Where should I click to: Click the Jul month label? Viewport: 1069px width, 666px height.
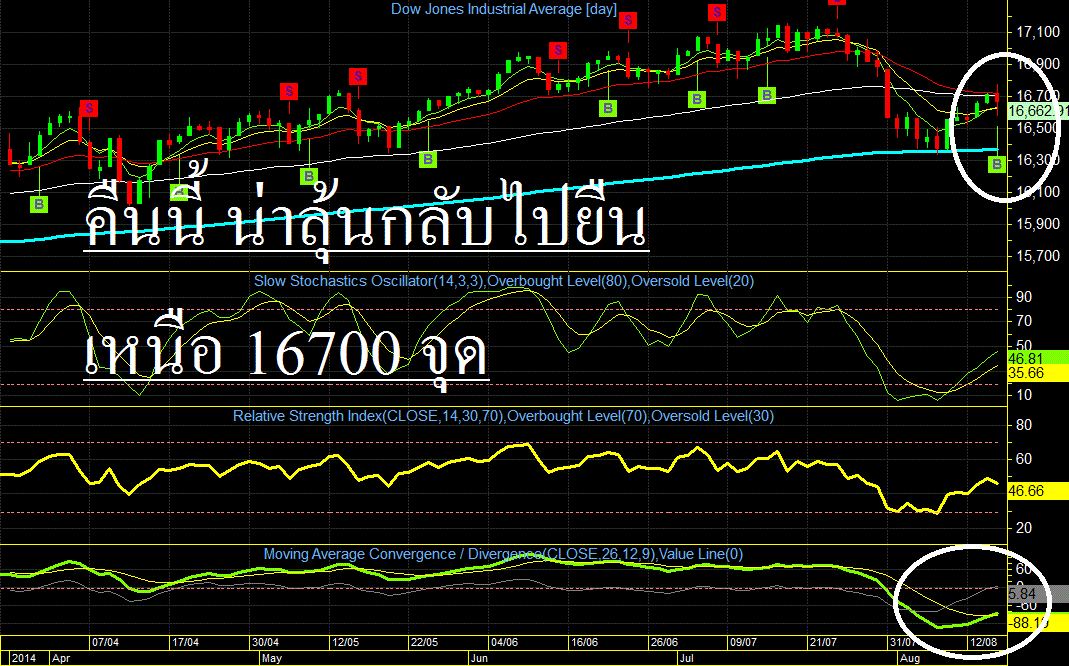tap(687, 659)
